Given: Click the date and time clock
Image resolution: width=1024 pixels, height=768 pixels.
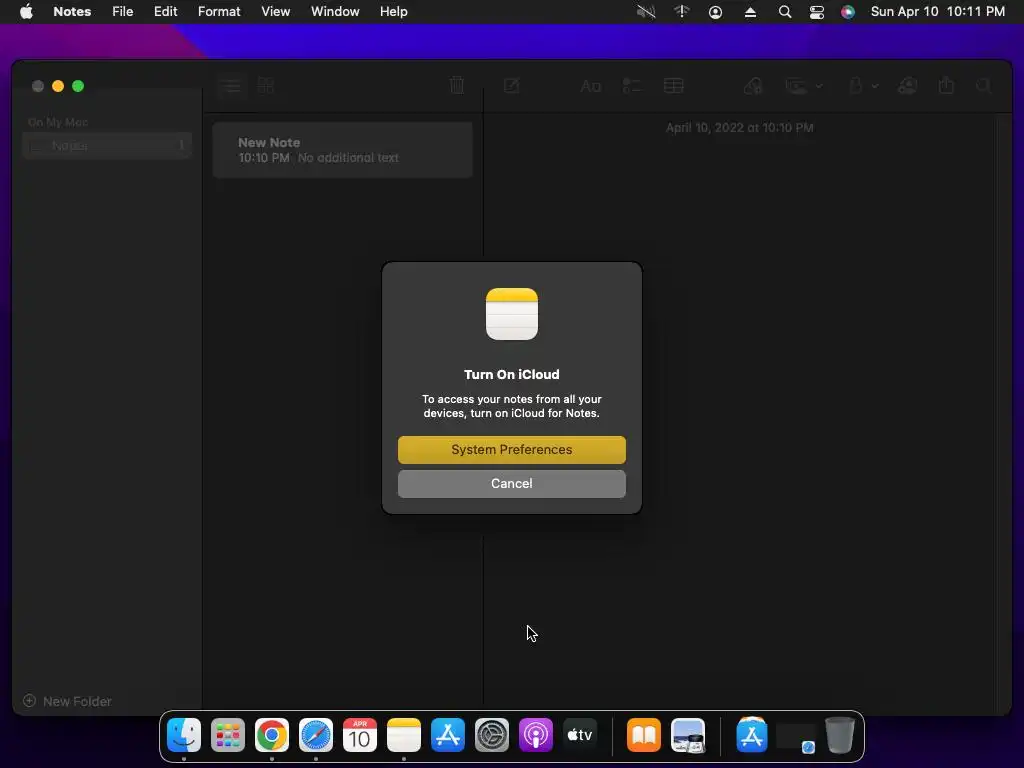Looking at the screenshot, I should 937,11.
